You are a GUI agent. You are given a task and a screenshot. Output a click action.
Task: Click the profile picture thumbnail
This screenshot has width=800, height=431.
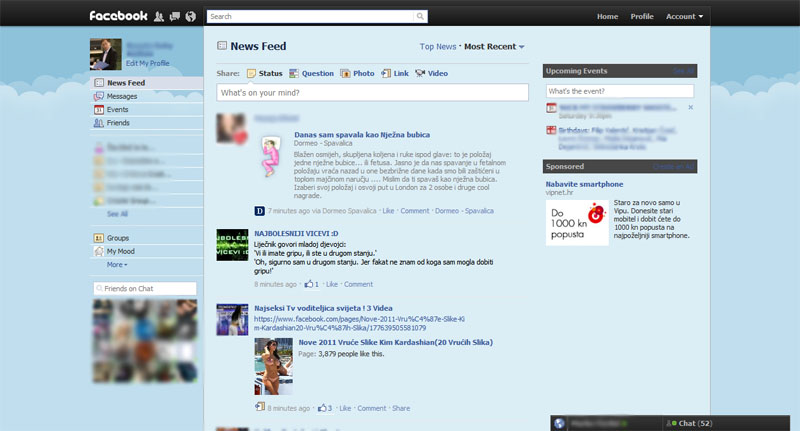point(106,54)
